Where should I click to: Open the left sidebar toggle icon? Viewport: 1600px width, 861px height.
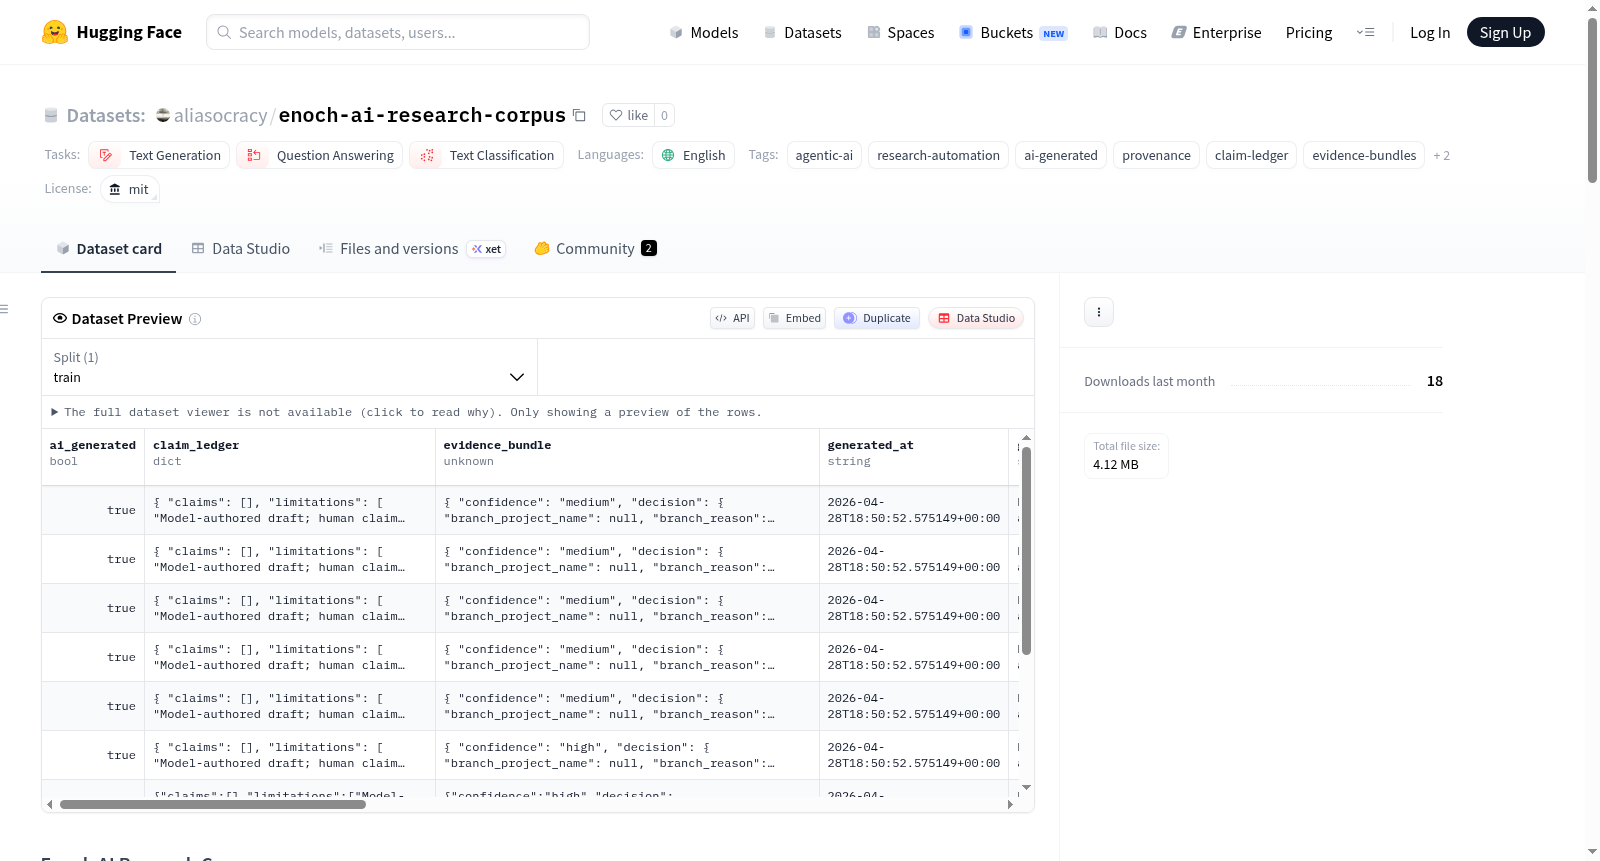pos(4,309)
